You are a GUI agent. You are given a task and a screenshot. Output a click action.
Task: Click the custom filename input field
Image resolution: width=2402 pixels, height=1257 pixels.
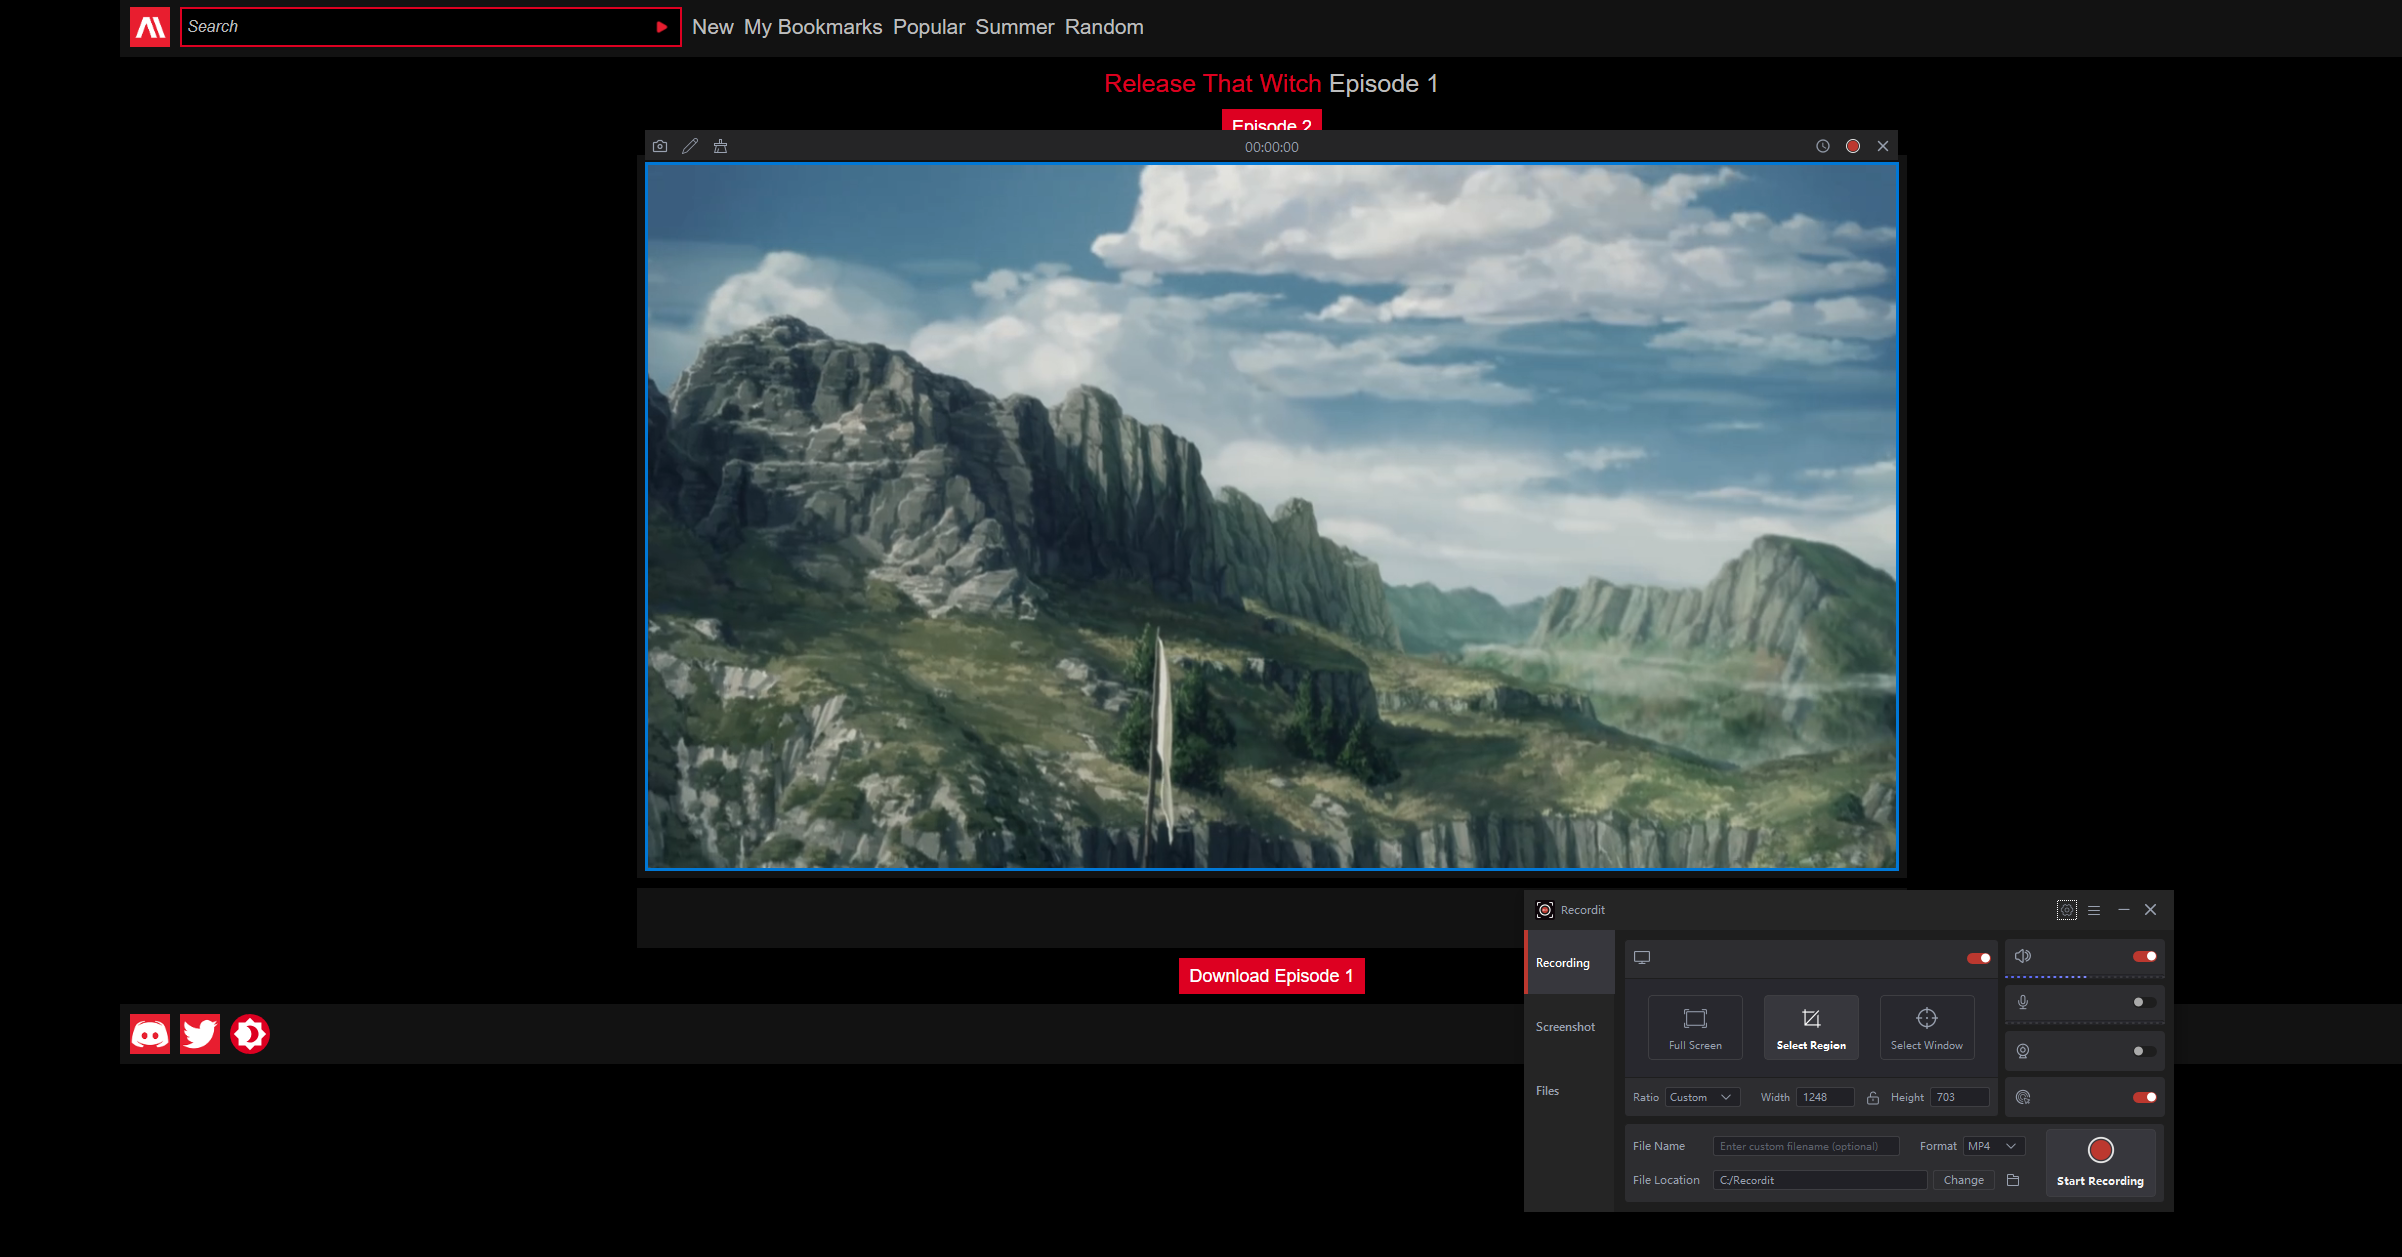click(x=1805, y=1146)
